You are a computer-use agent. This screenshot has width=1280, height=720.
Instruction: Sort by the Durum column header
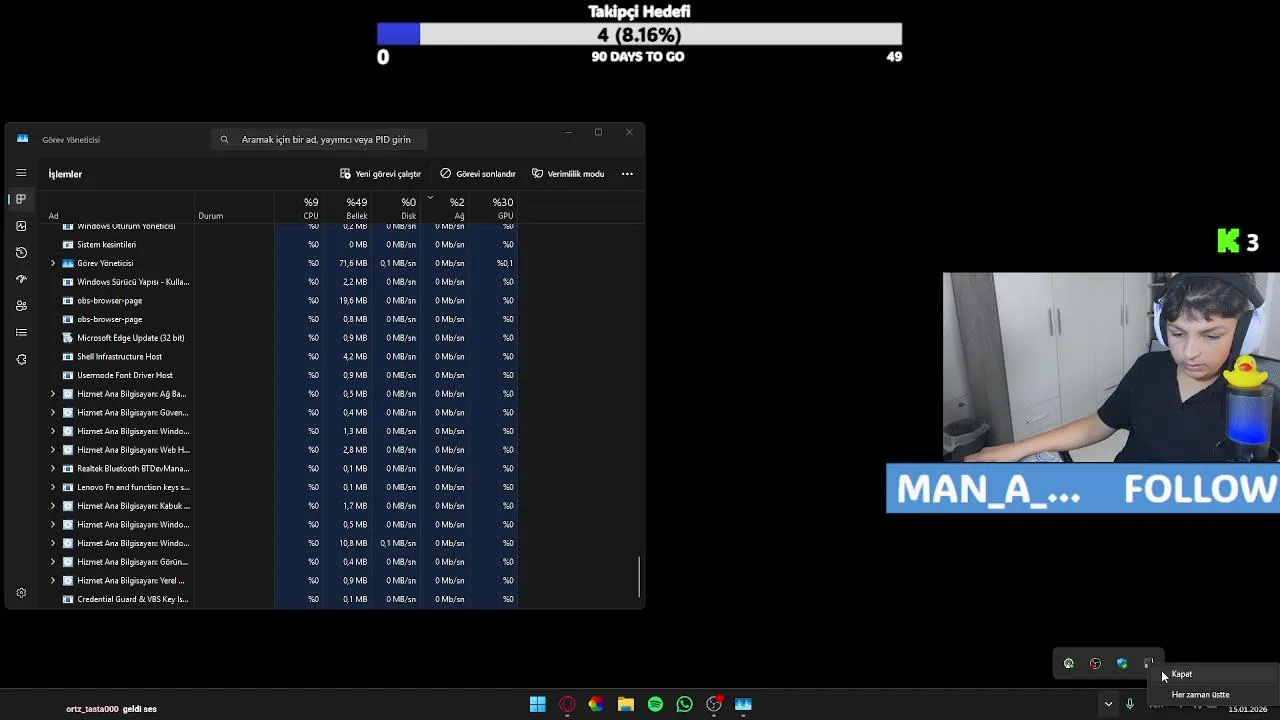coord(210,216)
